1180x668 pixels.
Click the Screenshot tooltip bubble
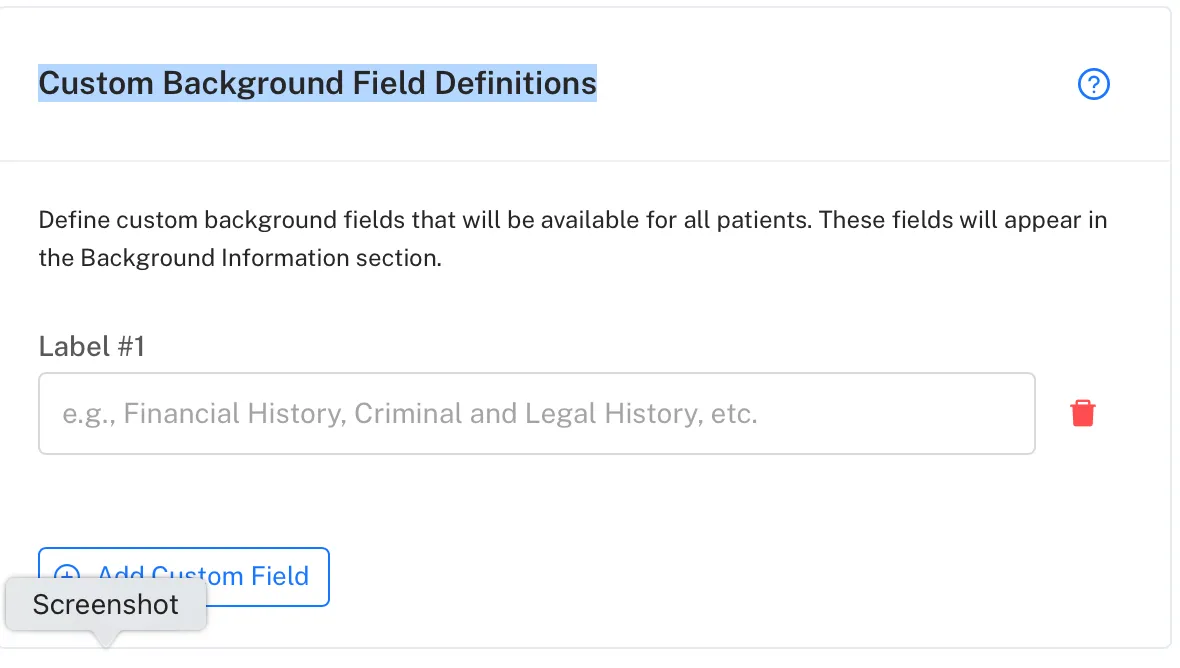pos(106,604)
